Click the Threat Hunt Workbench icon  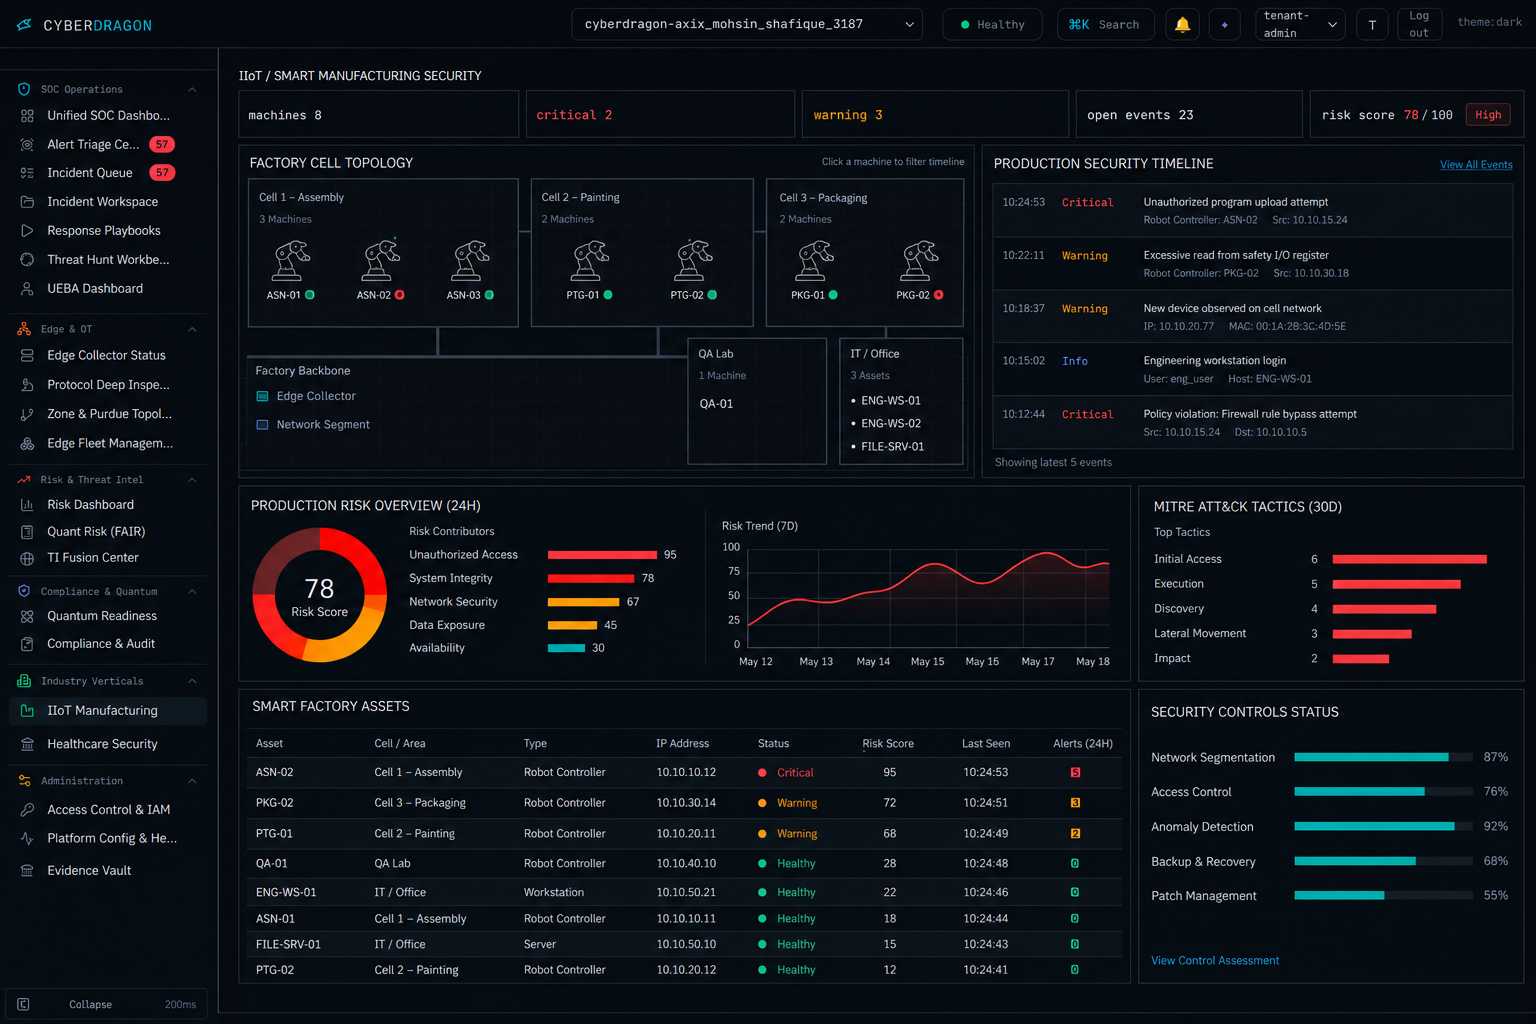[x=27, y=260]
